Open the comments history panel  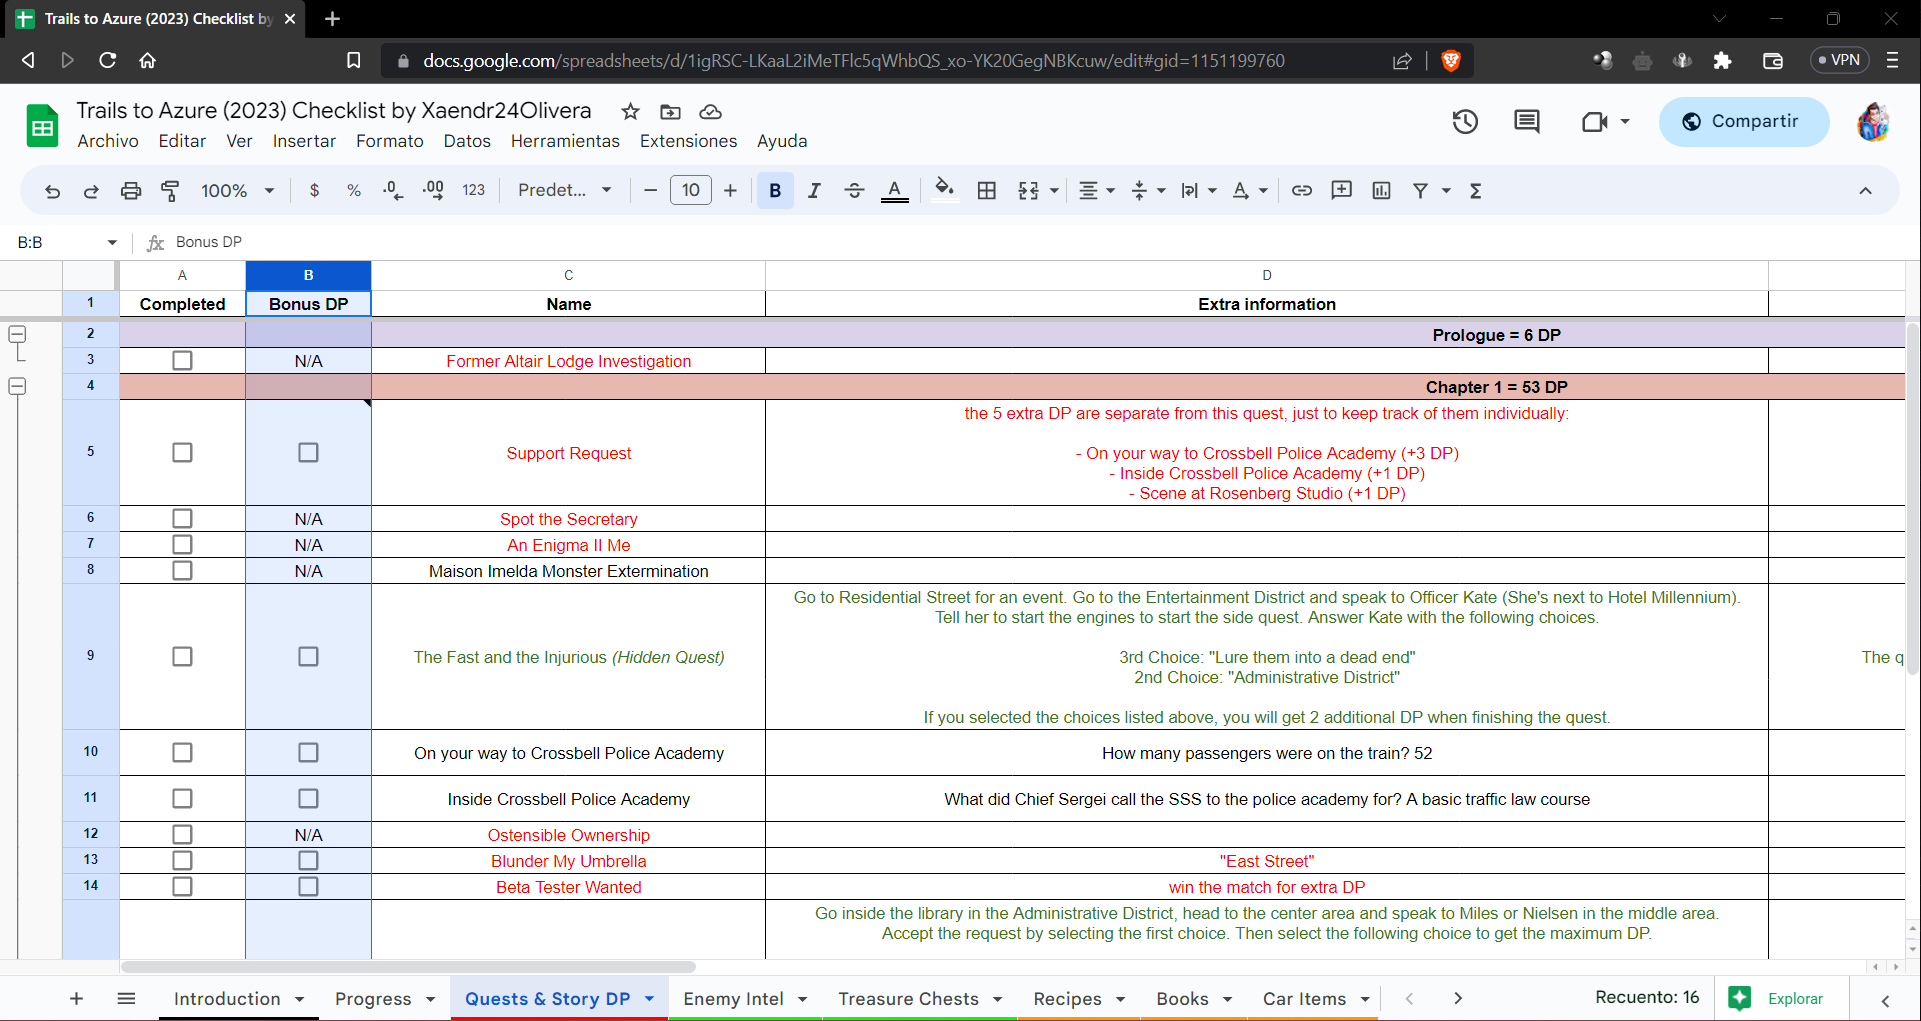[x=1527, y=122]
